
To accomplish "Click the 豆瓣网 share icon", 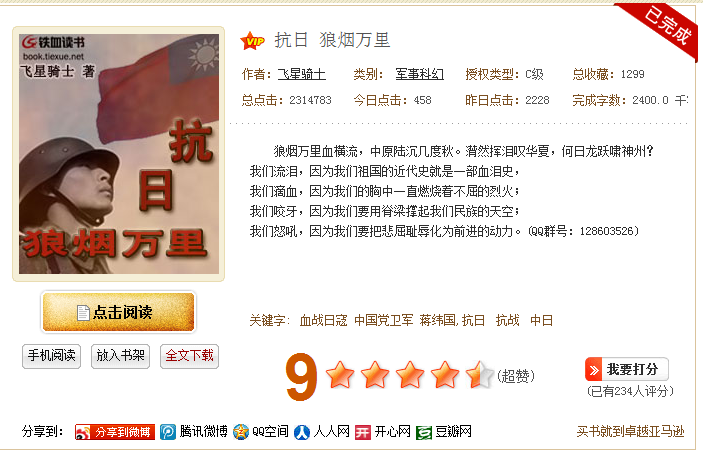I will [424, 432].
